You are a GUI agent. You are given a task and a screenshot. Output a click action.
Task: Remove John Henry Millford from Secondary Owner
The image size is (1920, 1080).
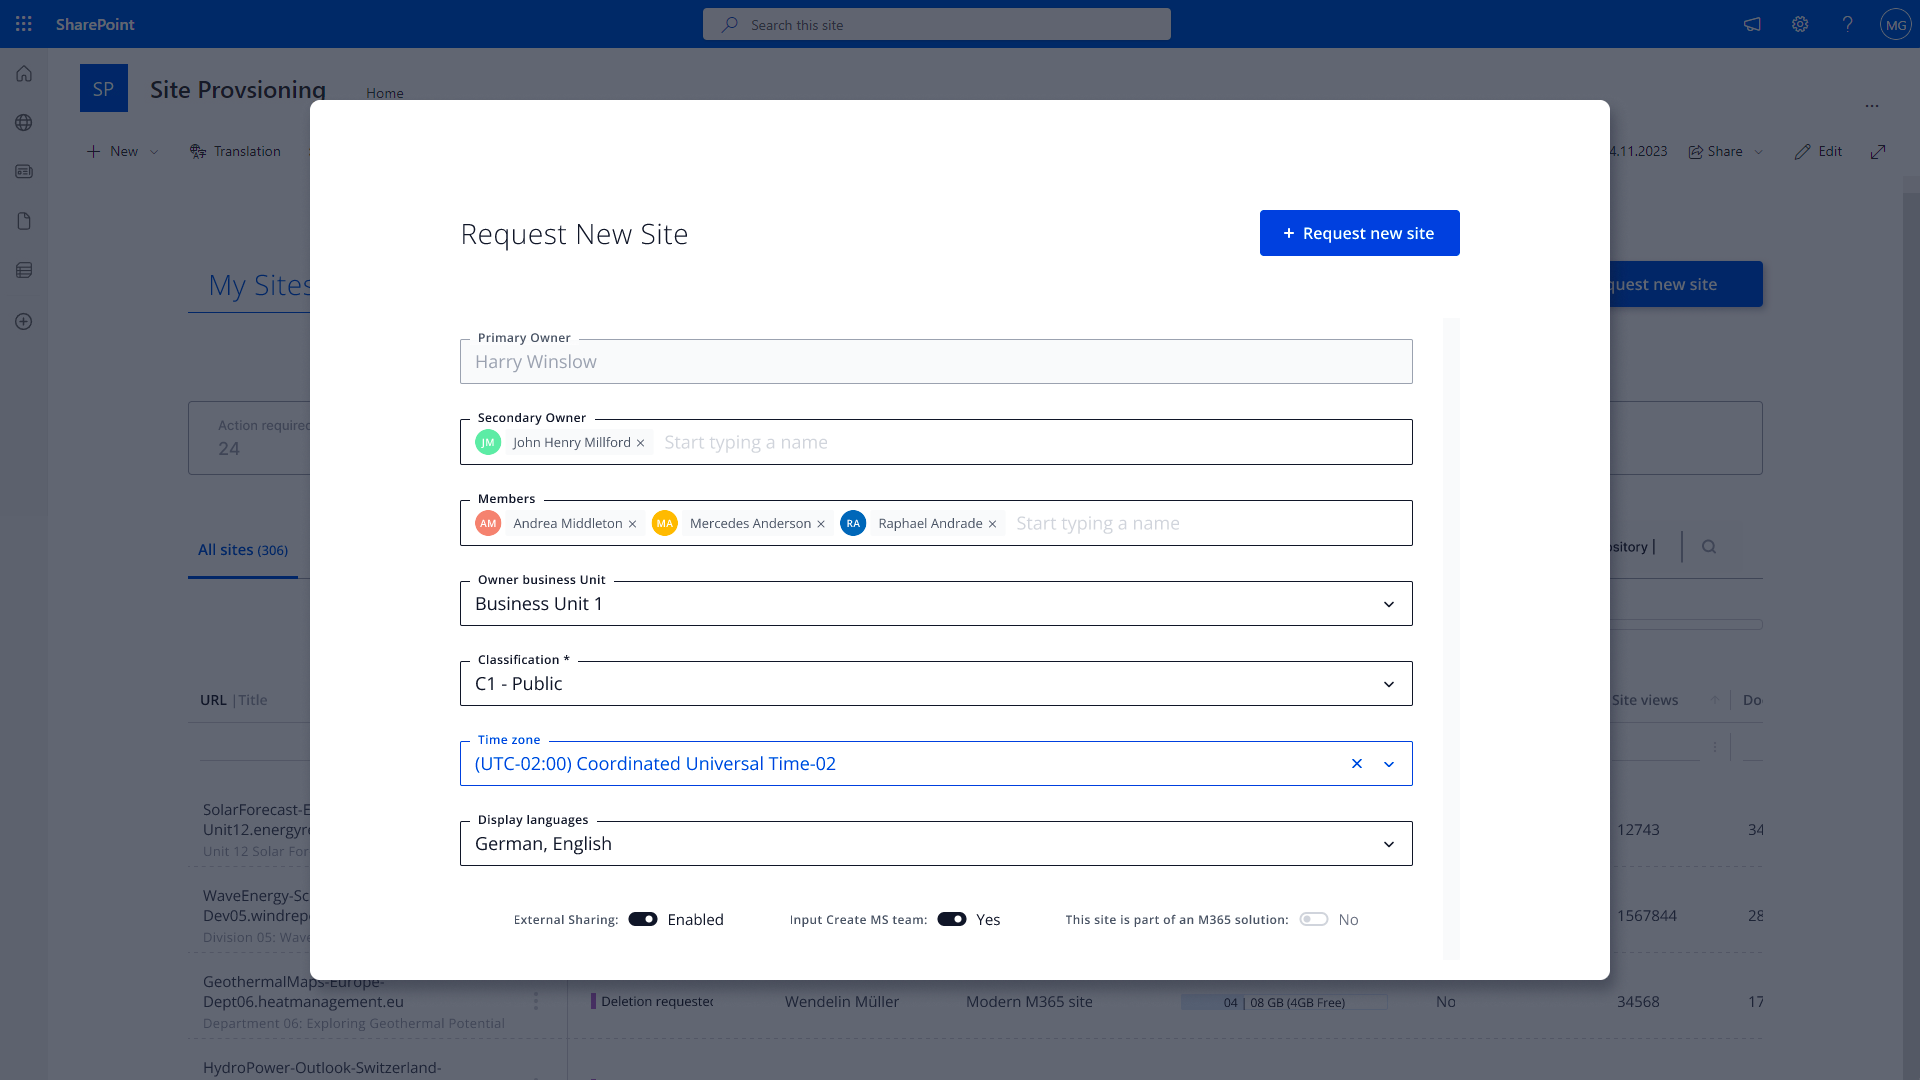pyautogui.click(x=640, y=442)
